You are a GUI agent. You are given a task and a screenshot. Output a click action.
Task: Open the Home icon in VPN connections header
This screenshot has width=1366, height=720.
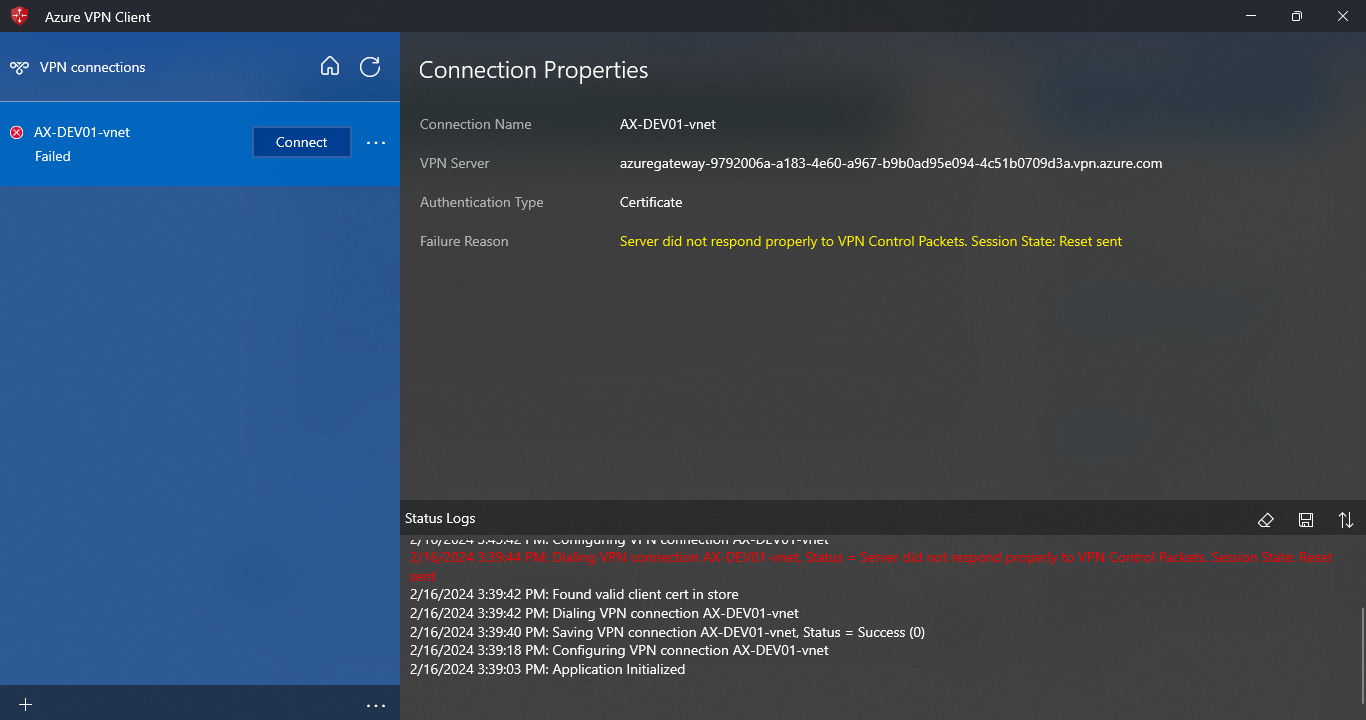point(330,67)
